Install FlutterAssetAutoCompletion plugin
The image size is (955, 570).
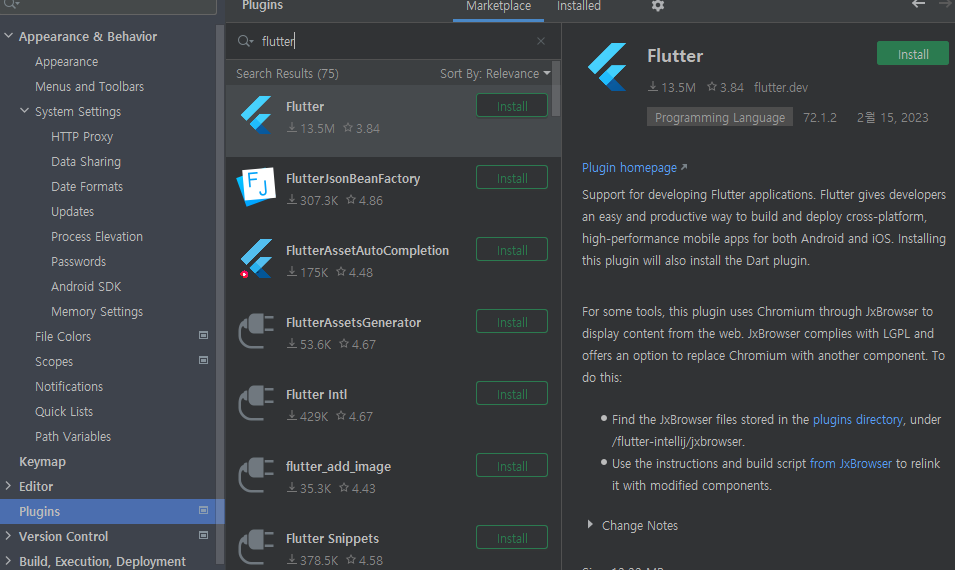(512, 250)
